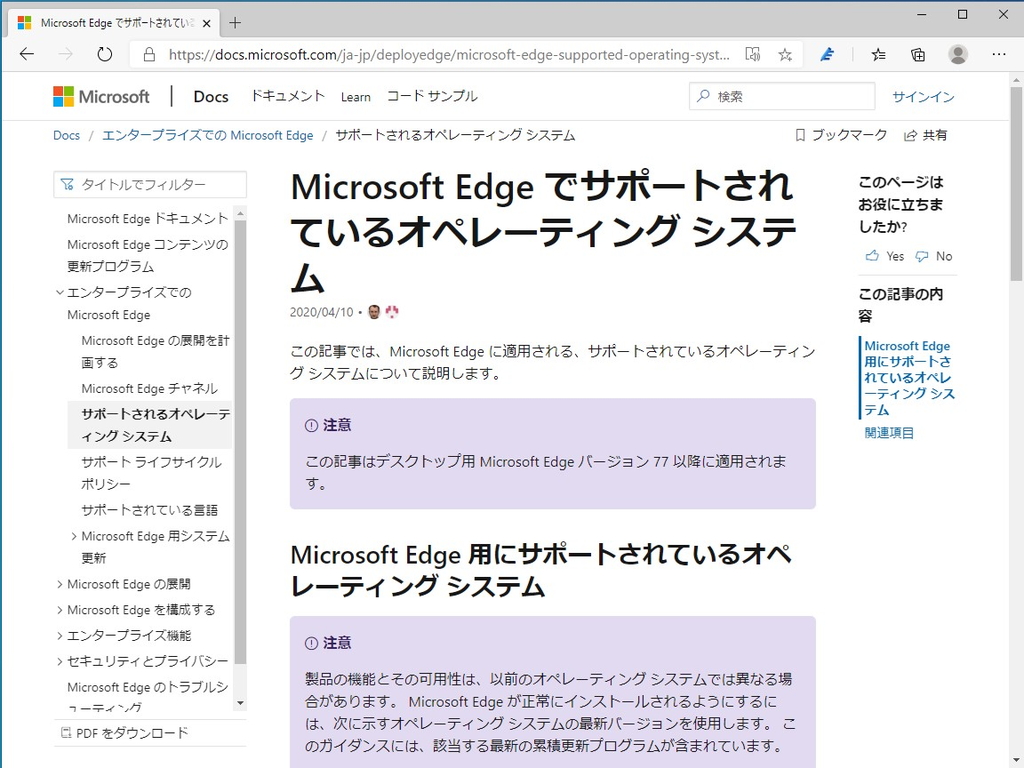Open the コード サンプル menu item
This screenshot has height=768, width=1024.
tap(432, 96)
